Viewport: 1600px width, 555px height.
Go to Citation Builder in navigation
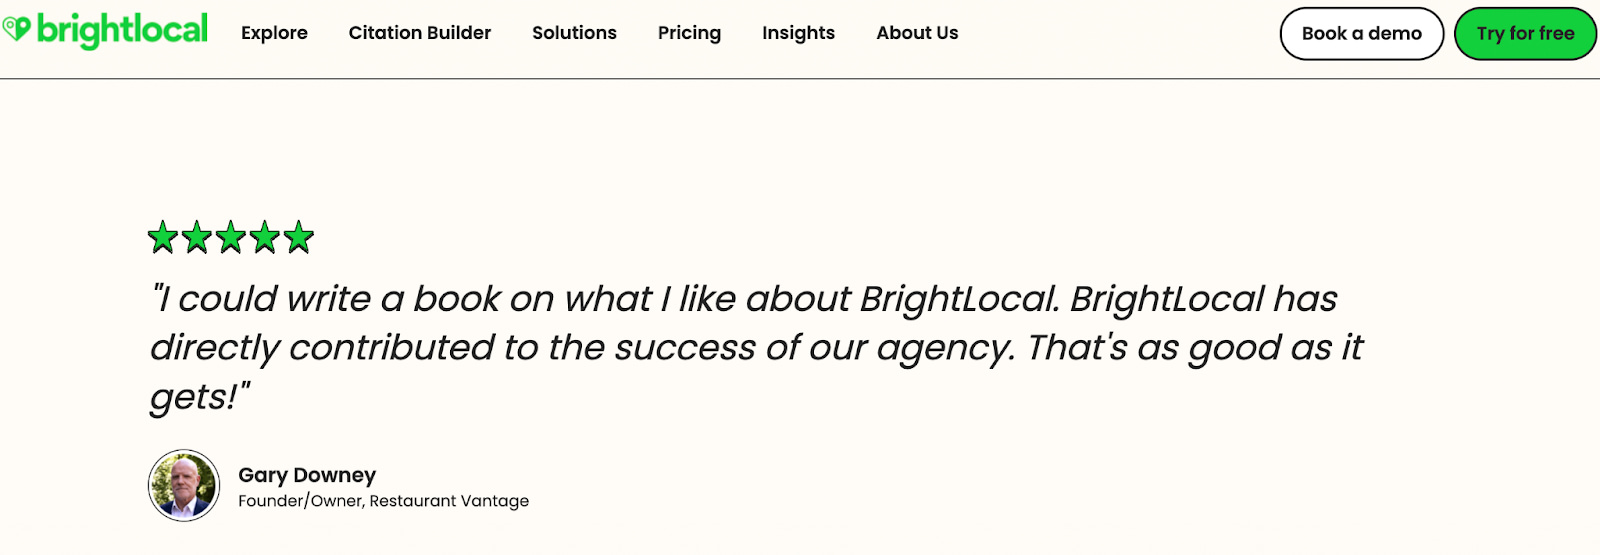click(420, 33)
